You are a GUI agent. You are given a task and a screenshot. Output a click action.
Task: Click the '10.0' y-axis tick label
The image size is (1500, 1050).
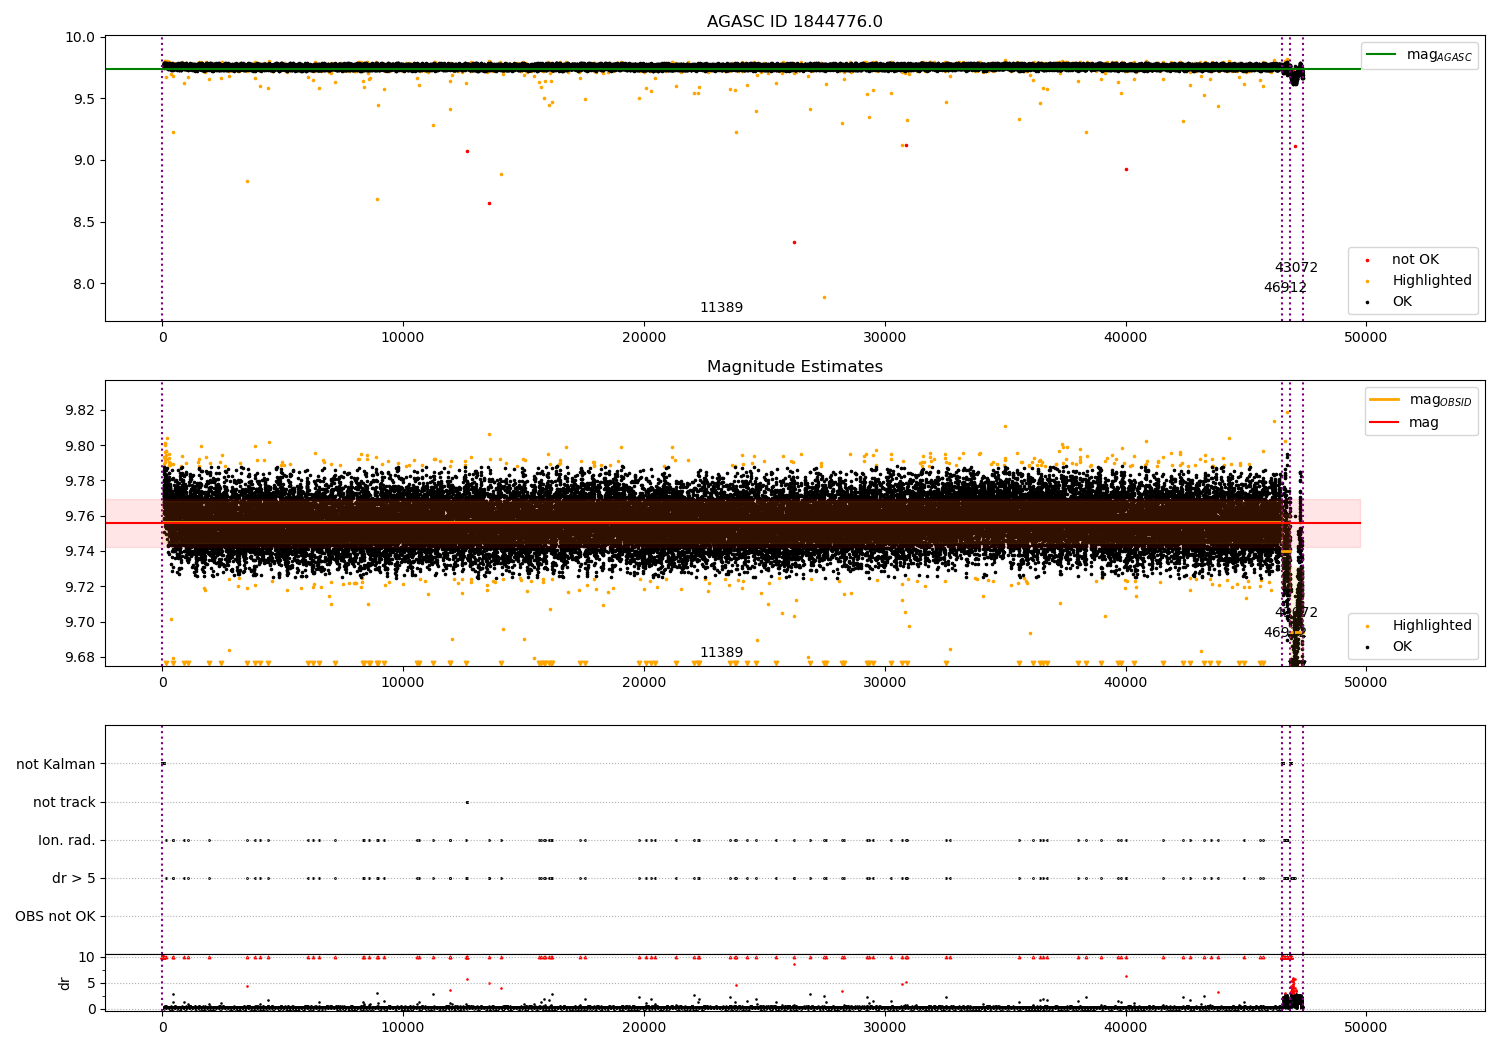tap(82, 37)
